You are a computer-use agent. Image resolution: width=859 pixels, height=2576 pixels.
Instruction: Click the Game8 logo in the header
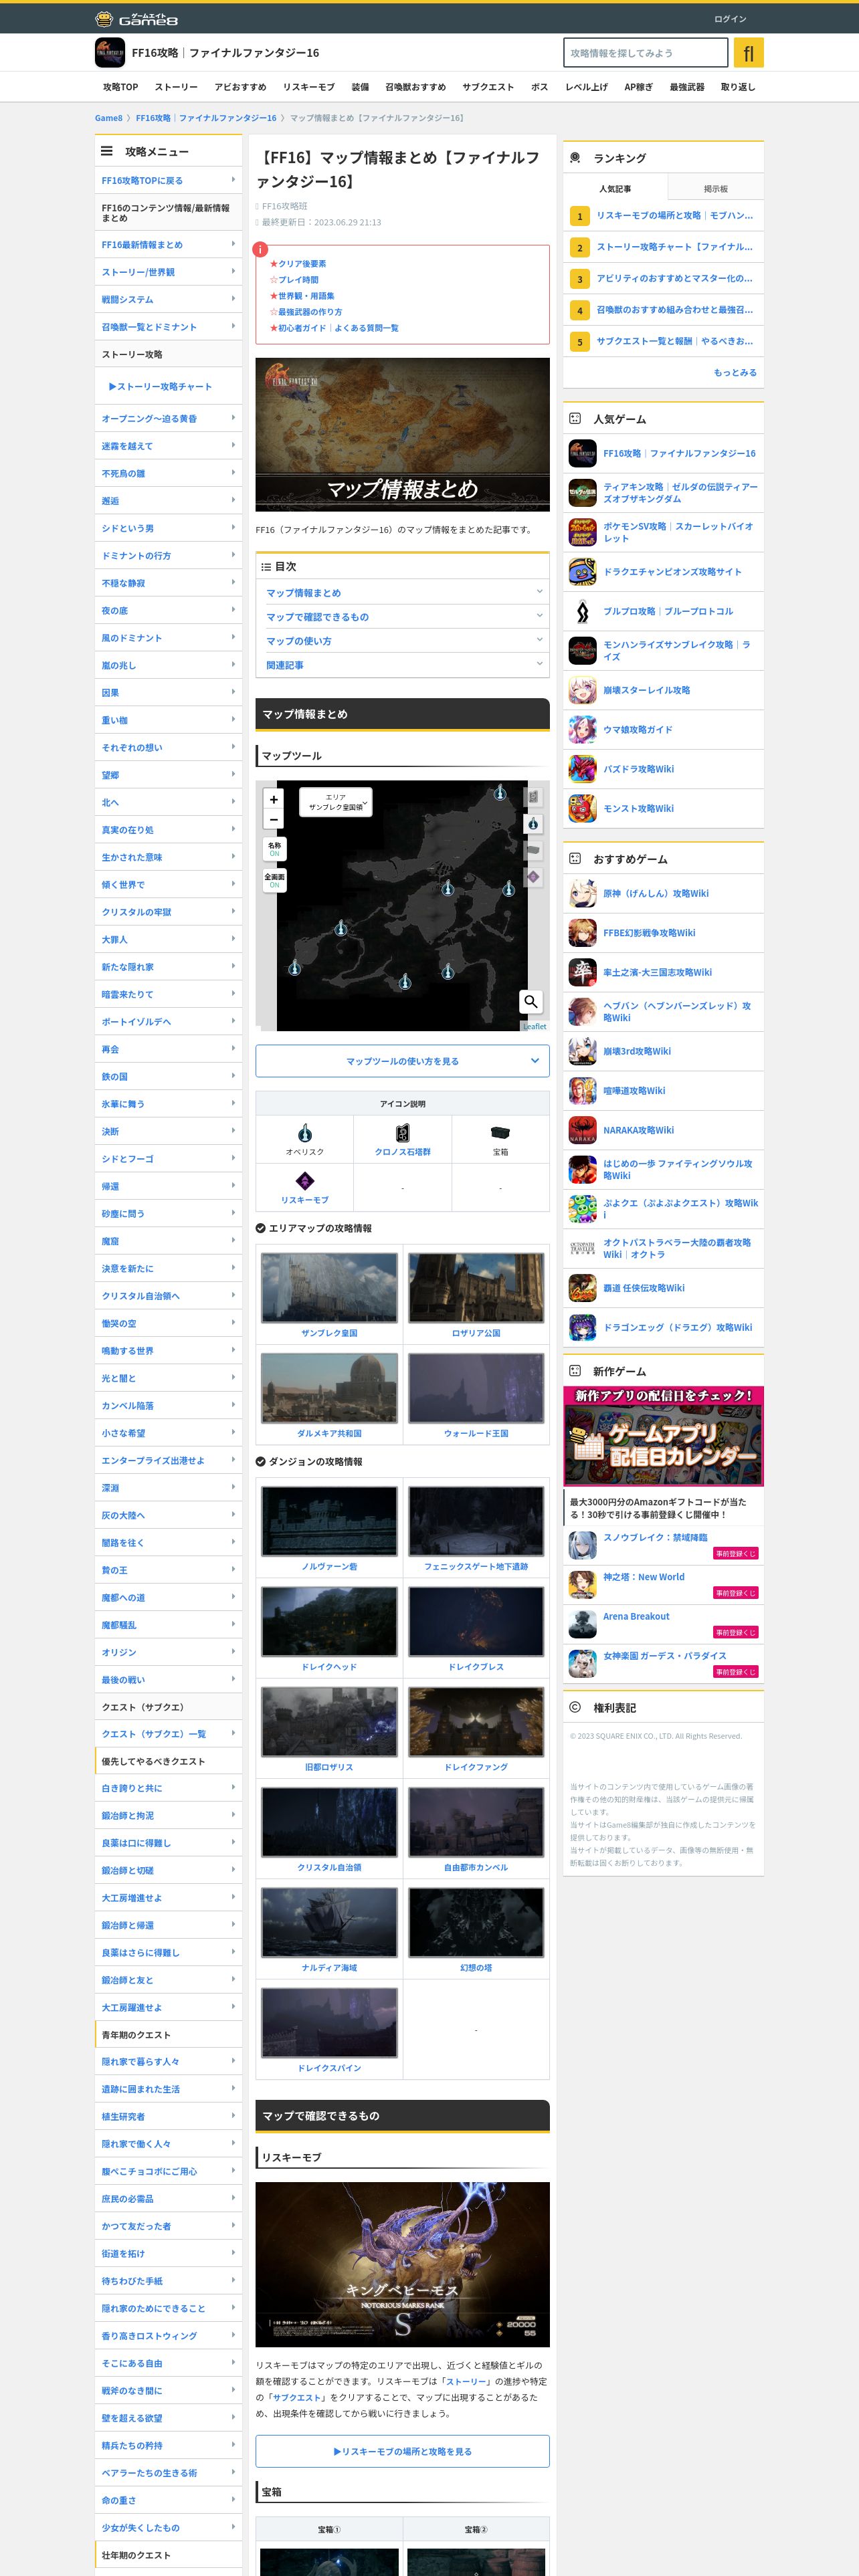click(x=136, y=19)
